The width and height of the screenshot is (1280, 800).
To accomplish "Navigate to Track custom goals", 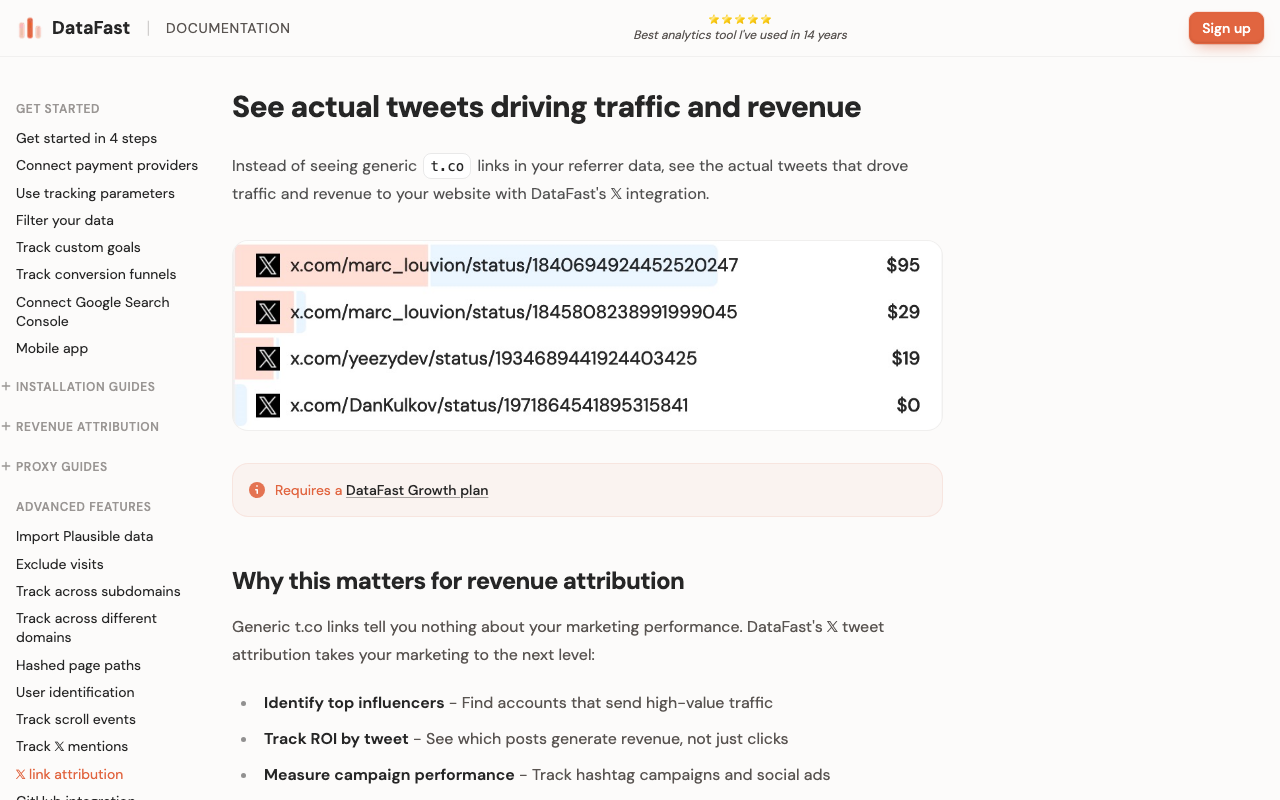I will (x=78, y=247).
